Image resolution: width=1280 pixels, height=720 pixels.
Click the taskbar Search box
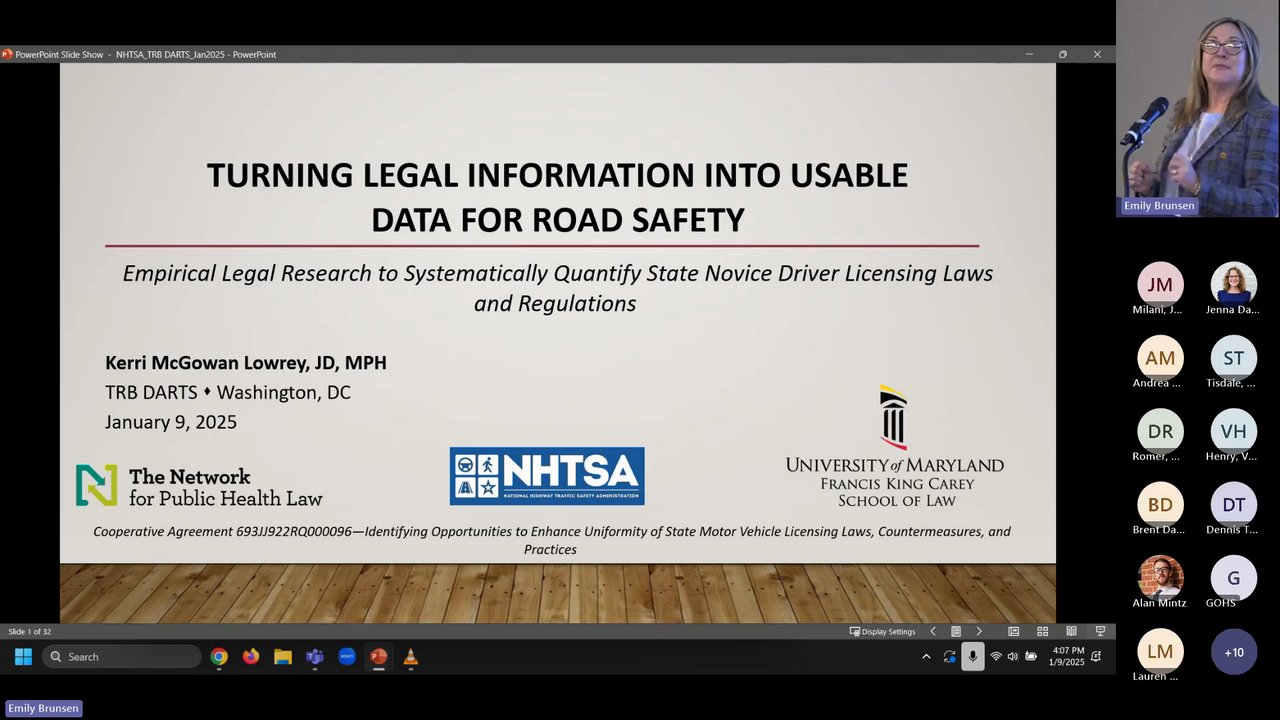[x=122, y=657]
